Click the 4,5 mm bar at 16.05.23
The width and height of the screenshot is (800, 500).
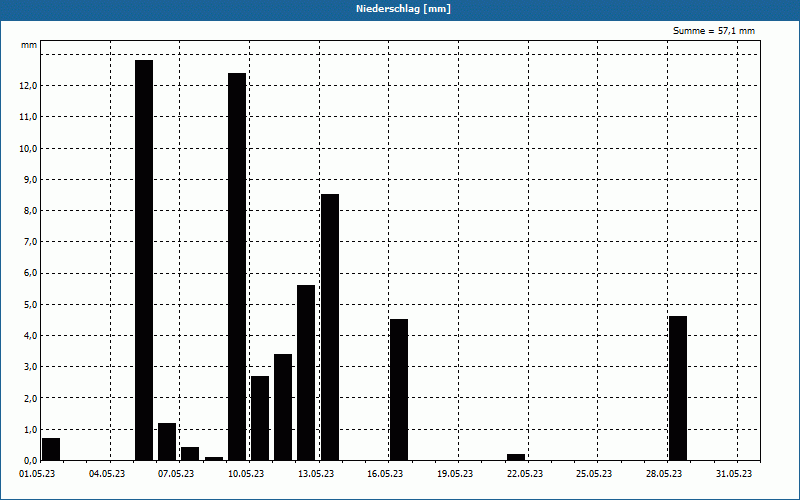click(399, 390)
